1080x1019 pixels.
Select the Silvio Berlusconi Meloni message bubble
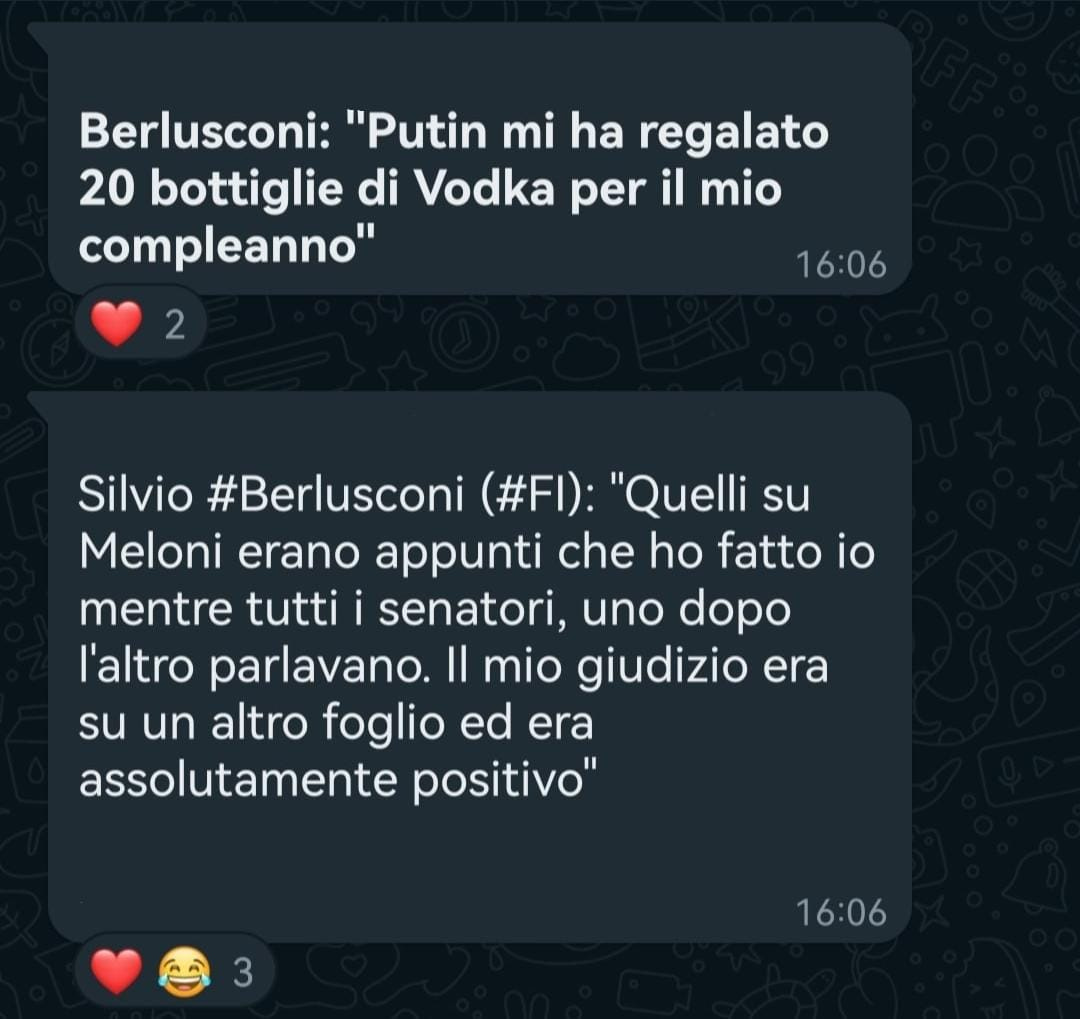coord(479,667)
